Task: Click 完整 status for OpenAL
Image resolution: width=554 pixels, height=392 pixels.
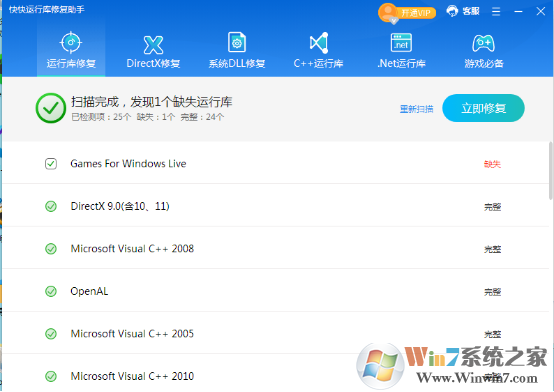Action: pyautogui.click(x=492, y=292)
